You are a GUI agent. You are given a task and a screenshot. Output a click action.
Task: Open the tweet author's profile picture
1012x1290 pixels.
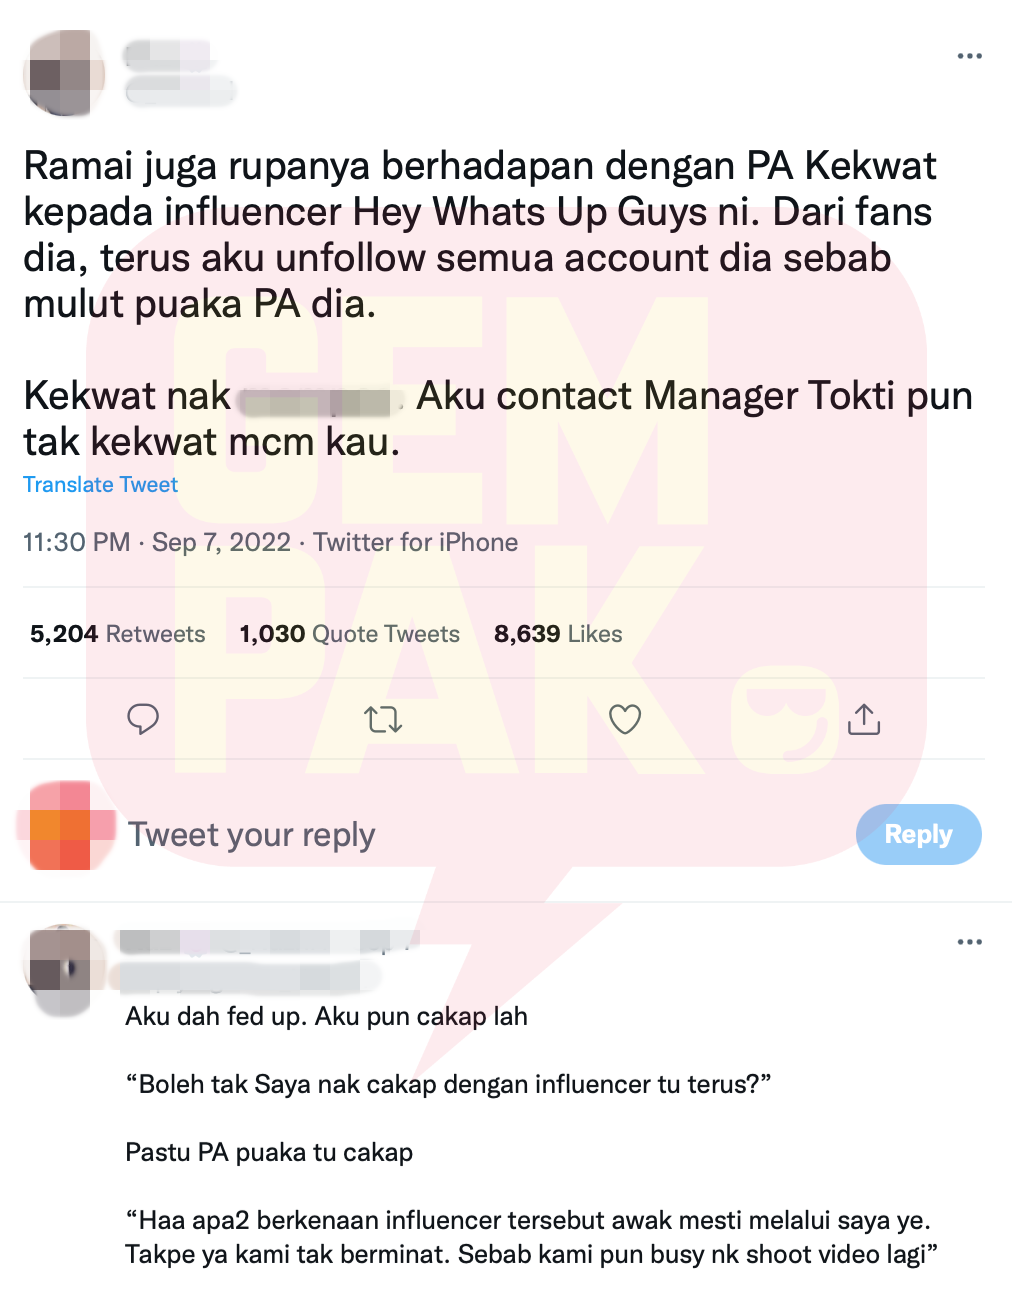(64, 73)
